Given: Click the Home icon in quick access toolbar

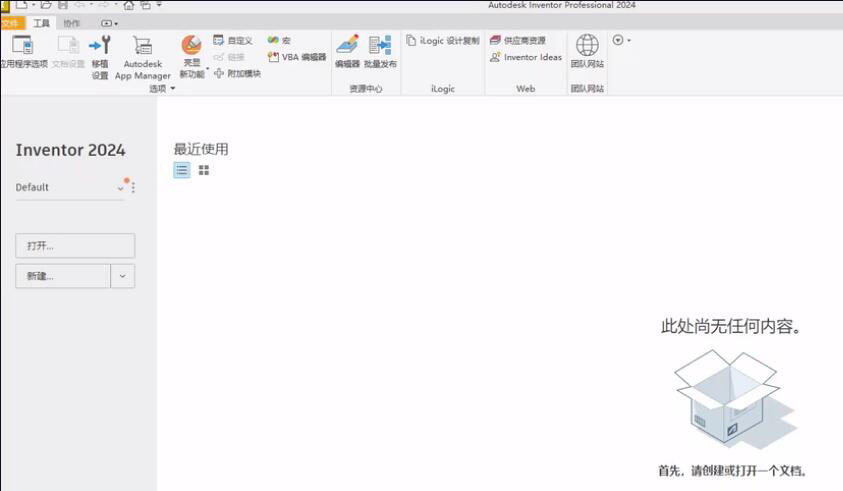Looking at the screenshot, I should 128,5.
